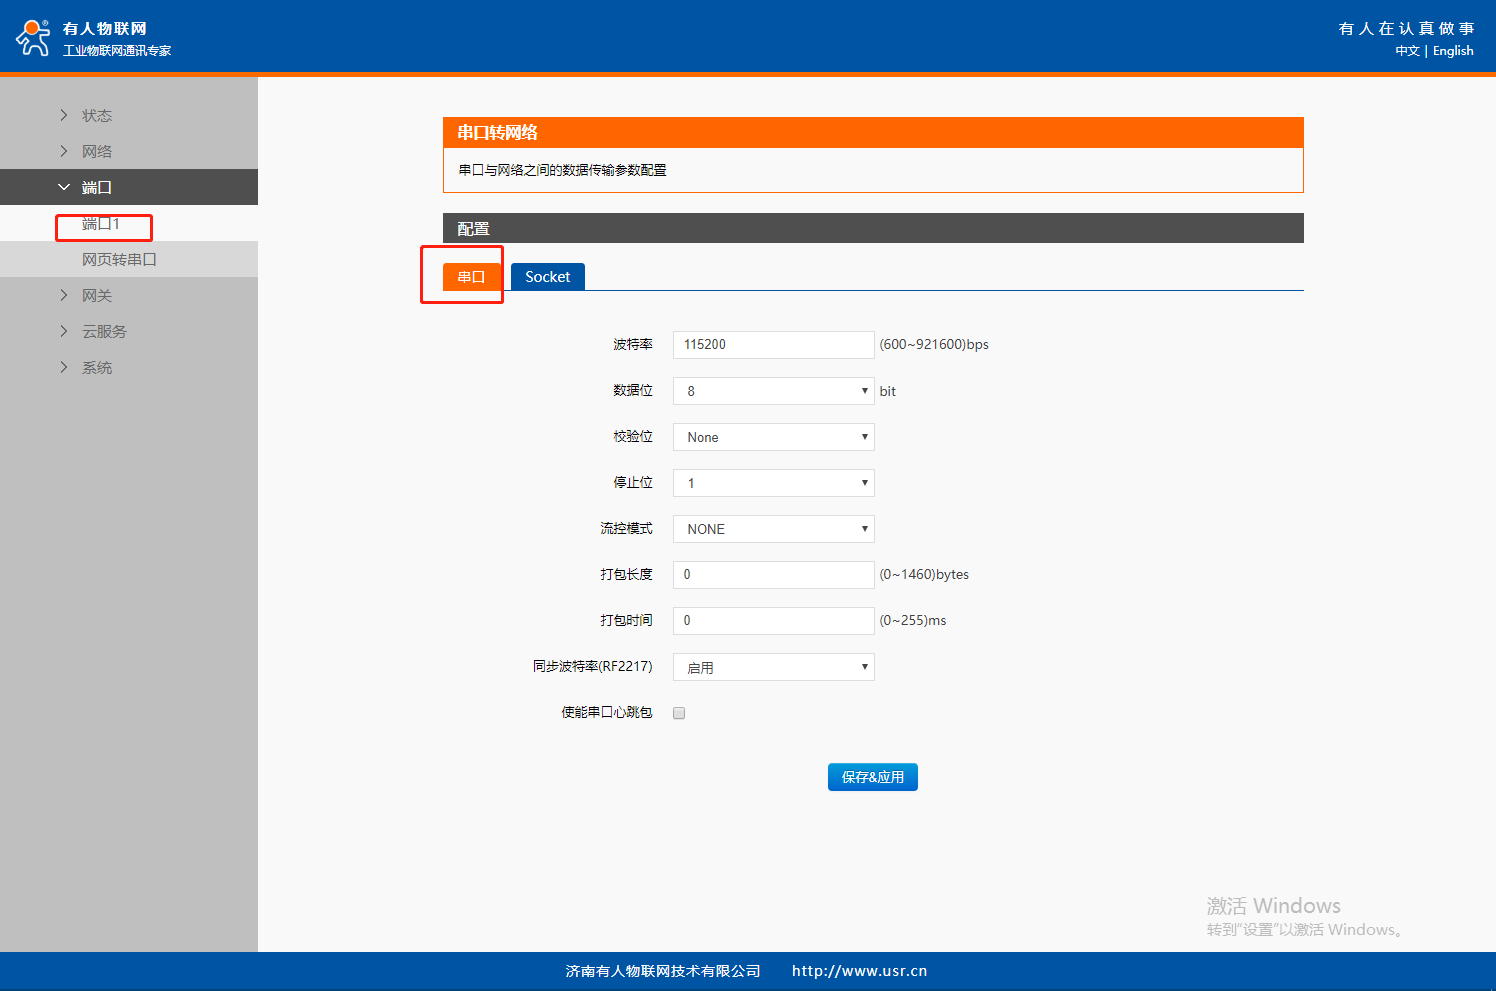
Task: Click the 保存&应用 button
Action: tap(872, 777)
